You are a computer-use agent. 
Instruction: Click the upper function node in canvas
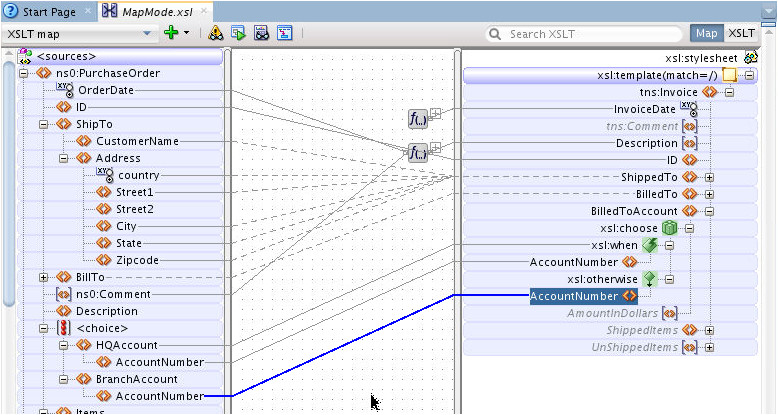pos(418,119)
